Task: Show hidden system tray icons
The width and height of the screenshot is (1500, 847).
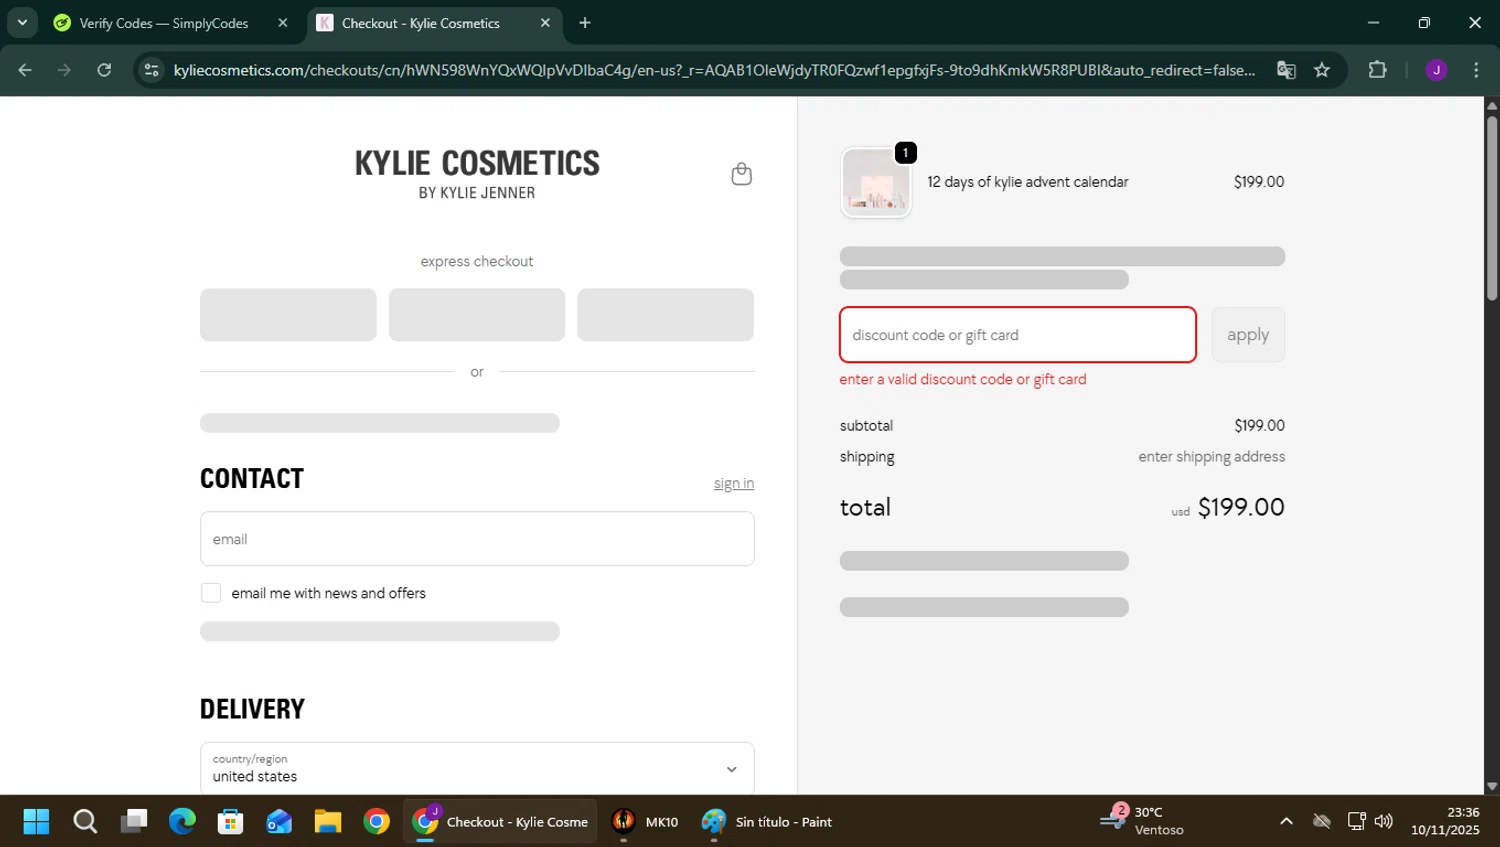Action: click(1286, 822)
